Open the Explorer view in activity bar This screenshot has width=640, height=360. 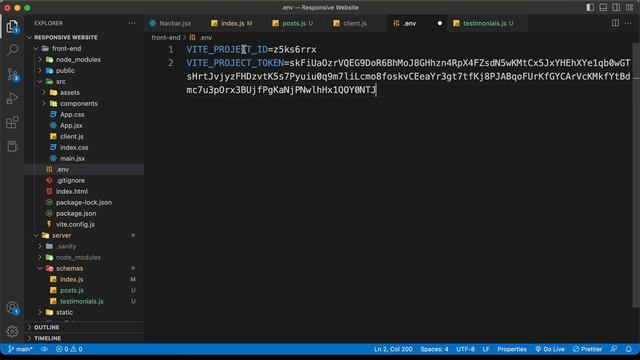[12, 27]
